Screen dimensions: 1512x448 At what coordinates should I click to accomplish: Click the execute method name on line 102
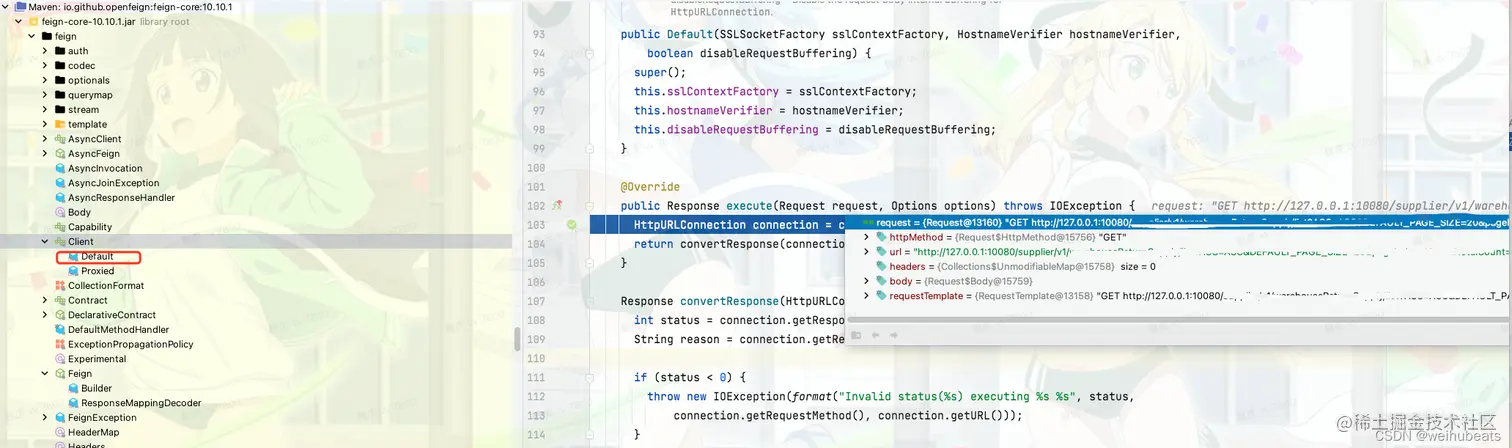click(748, 205)
